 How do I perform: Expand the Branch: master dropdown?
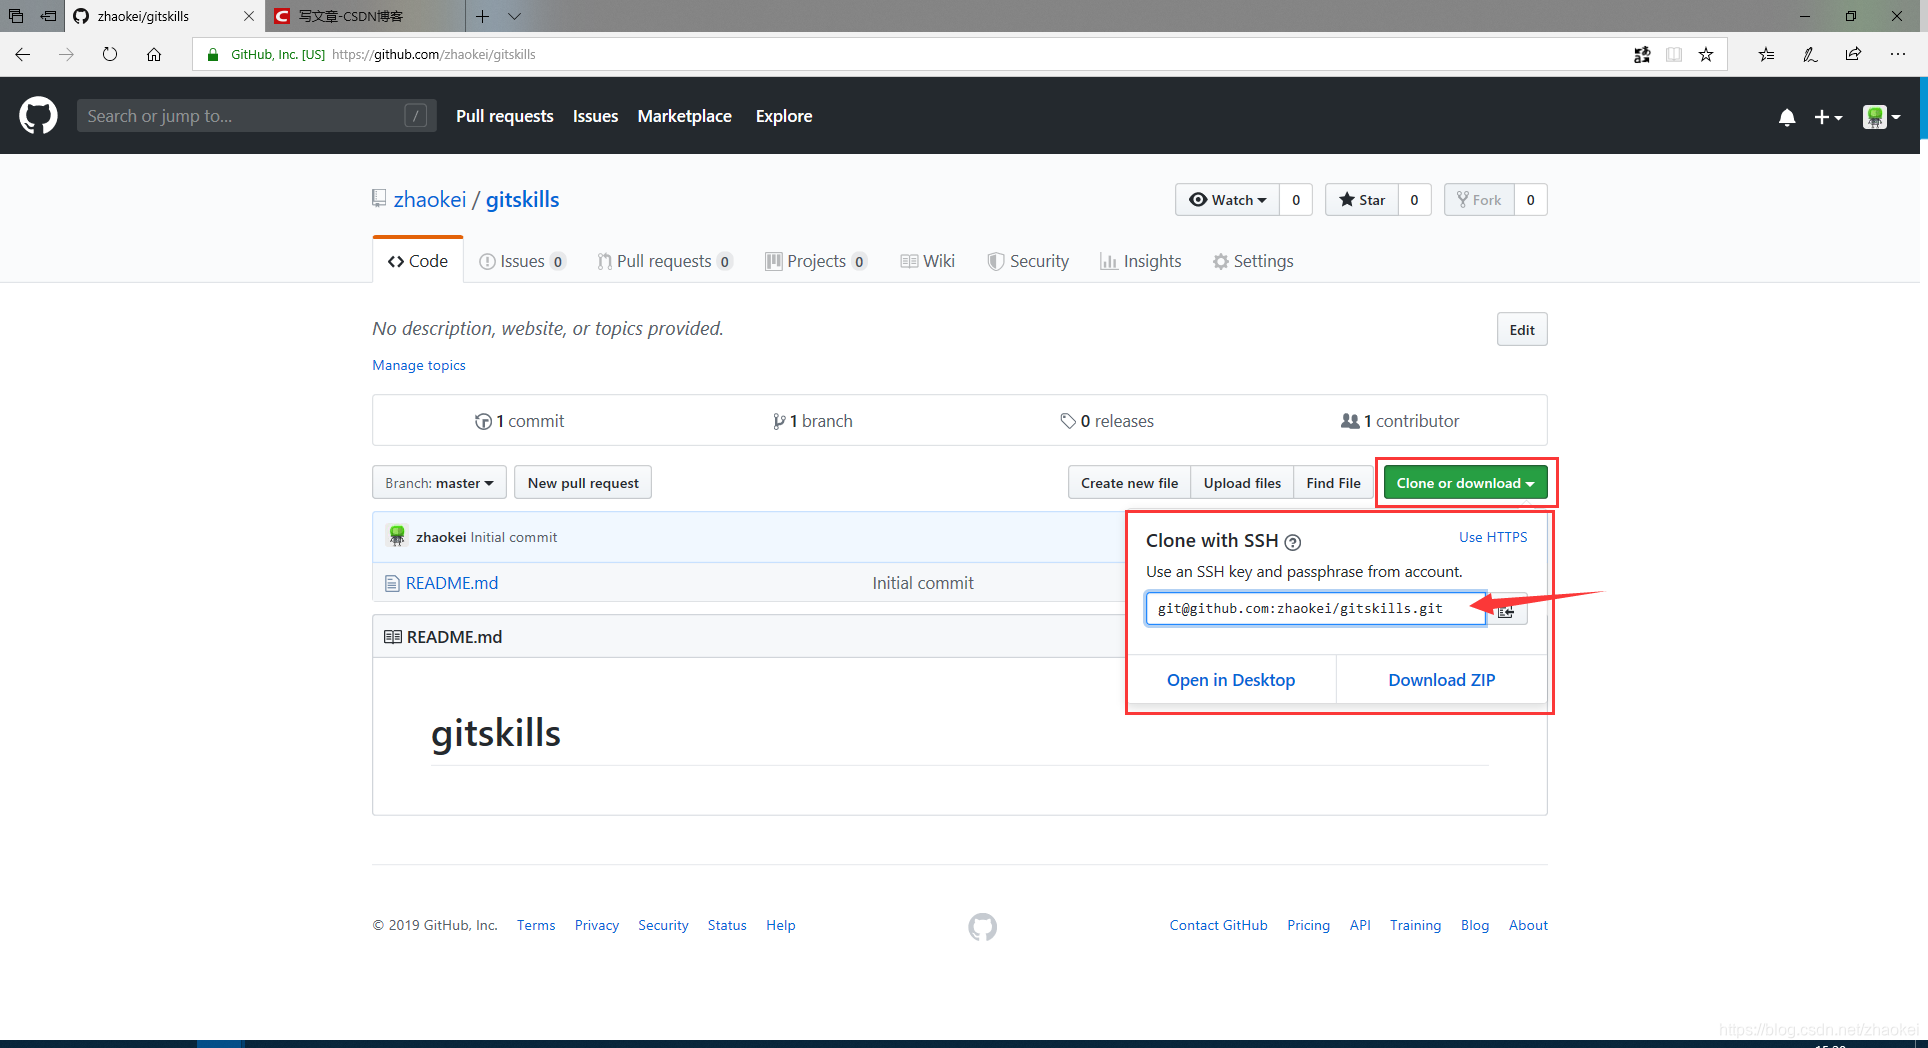(439, 483)
